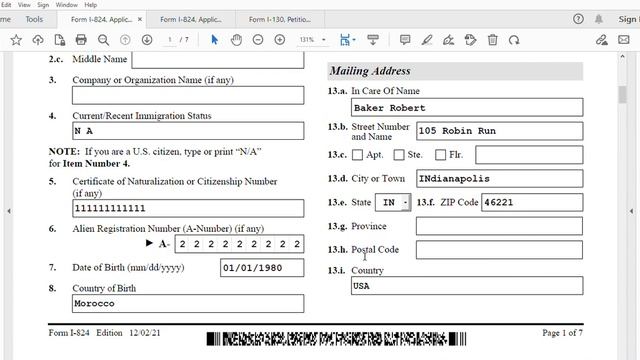The width and height of the screenshot is (640, 360).
Task: Open the Edit menu
Action: (x=6, y=5)
